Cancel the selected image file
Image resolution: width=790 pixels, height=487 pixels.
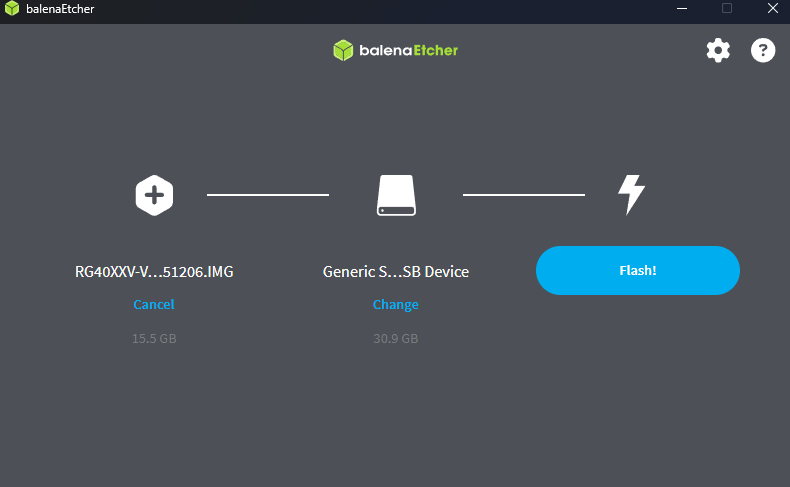154,304
